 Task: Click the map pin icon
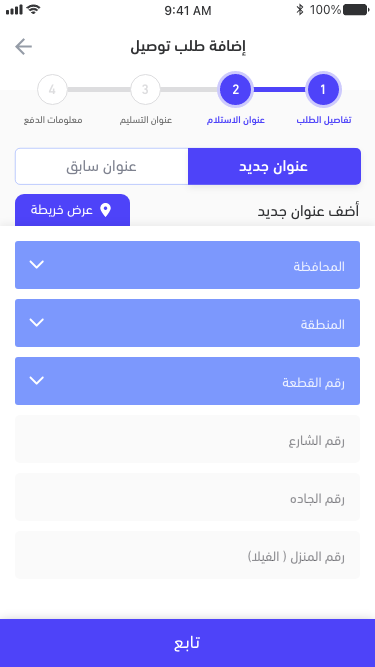tap(105, 210)
